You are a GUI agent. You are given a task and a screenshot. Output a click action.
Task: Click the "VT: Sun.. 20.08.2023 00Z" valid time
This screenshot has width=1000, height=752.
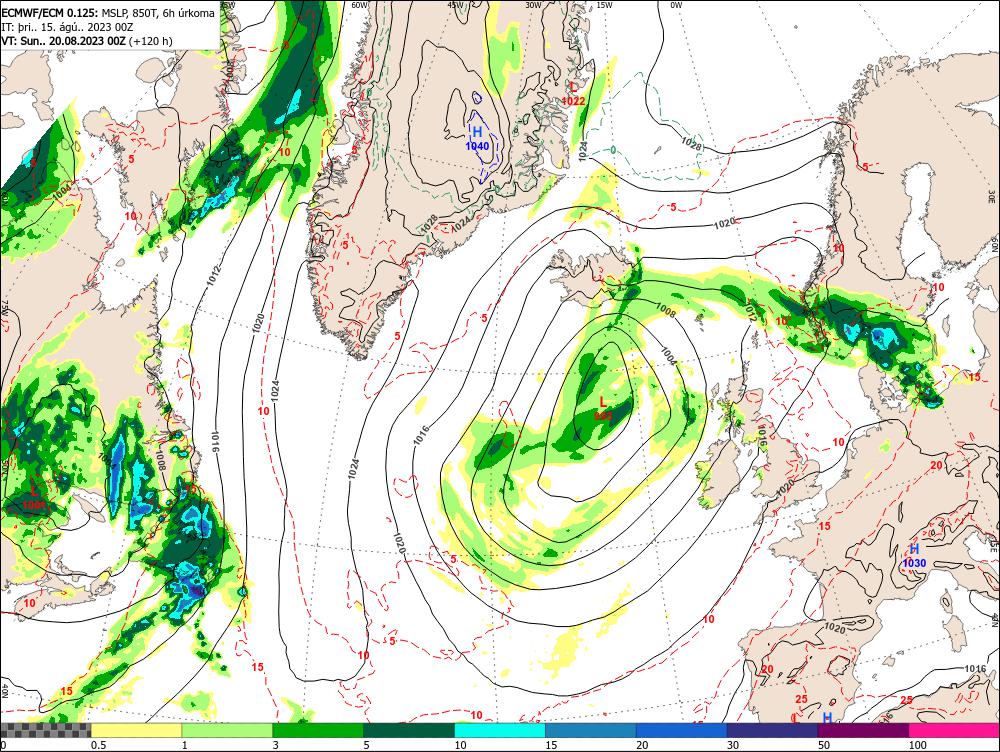point(64,41)
